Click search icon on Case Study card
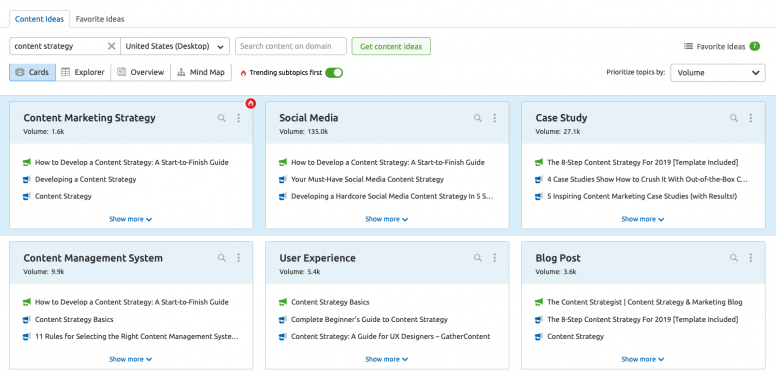Image resolution: width=776 pixels, height=379 pixels. [734, 118]
